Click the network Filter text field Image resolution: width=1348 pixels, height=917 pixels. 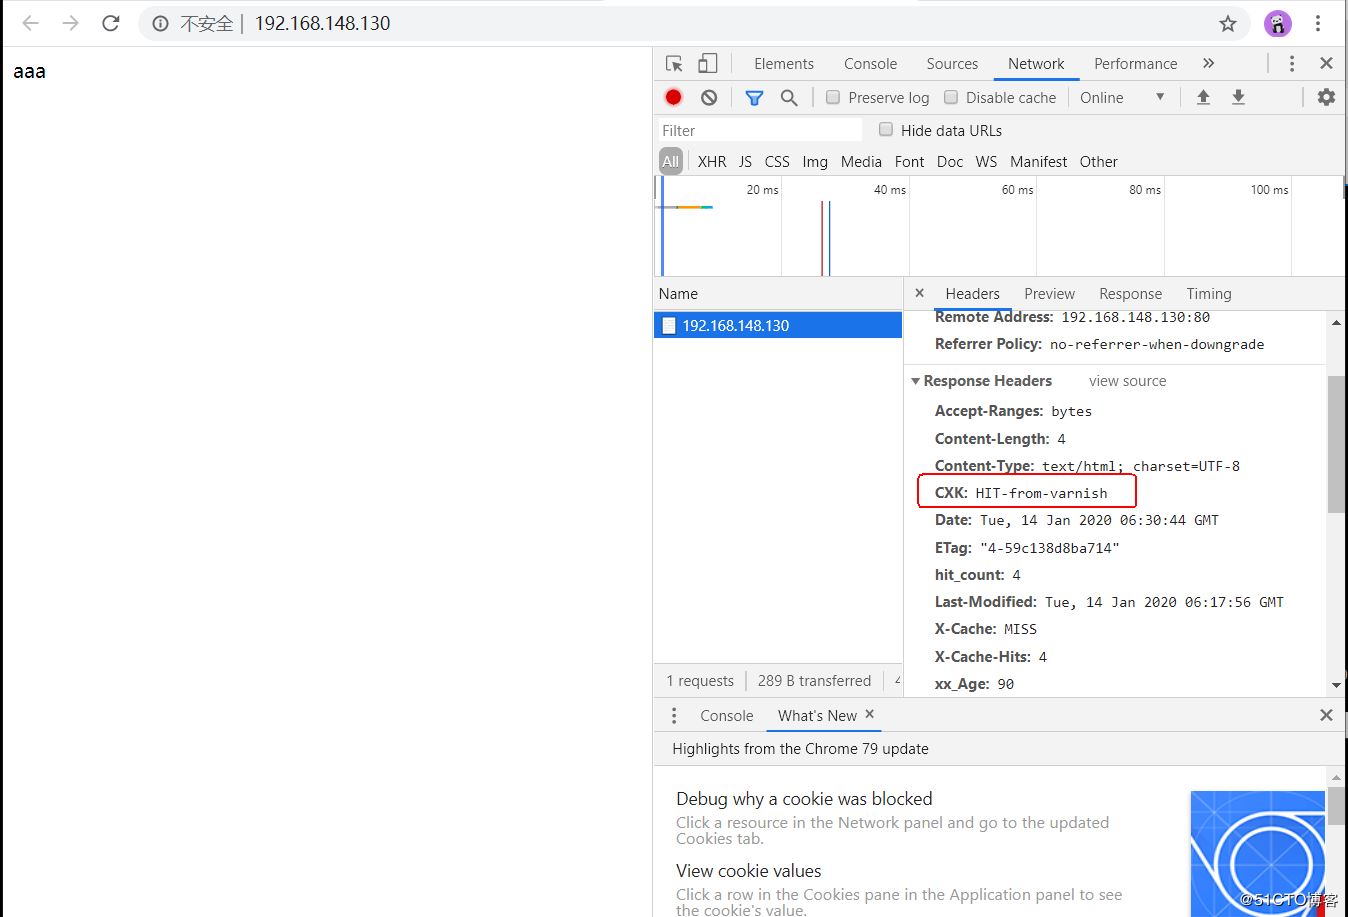(758, 131)
